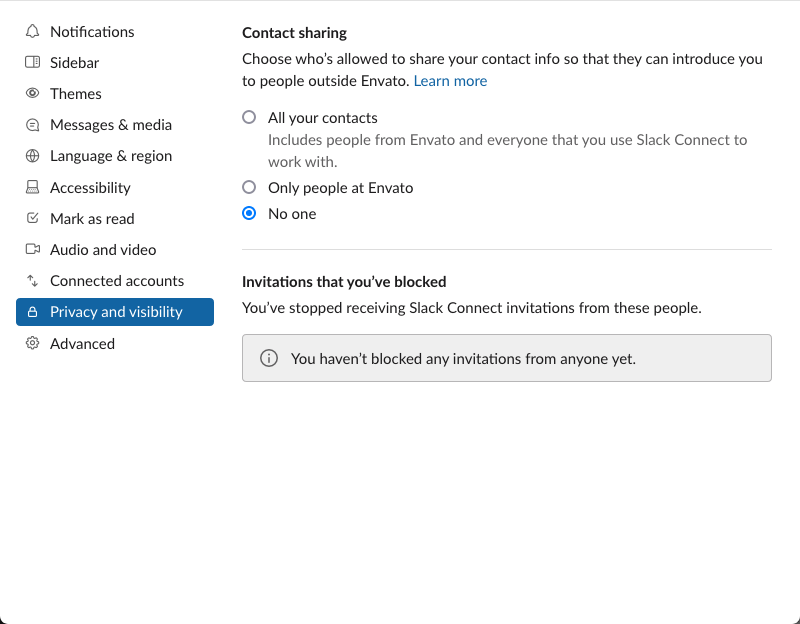Click the Language & region globe icon
The width and height of the screenshot is (800, 624).
(x=32, y=156)
